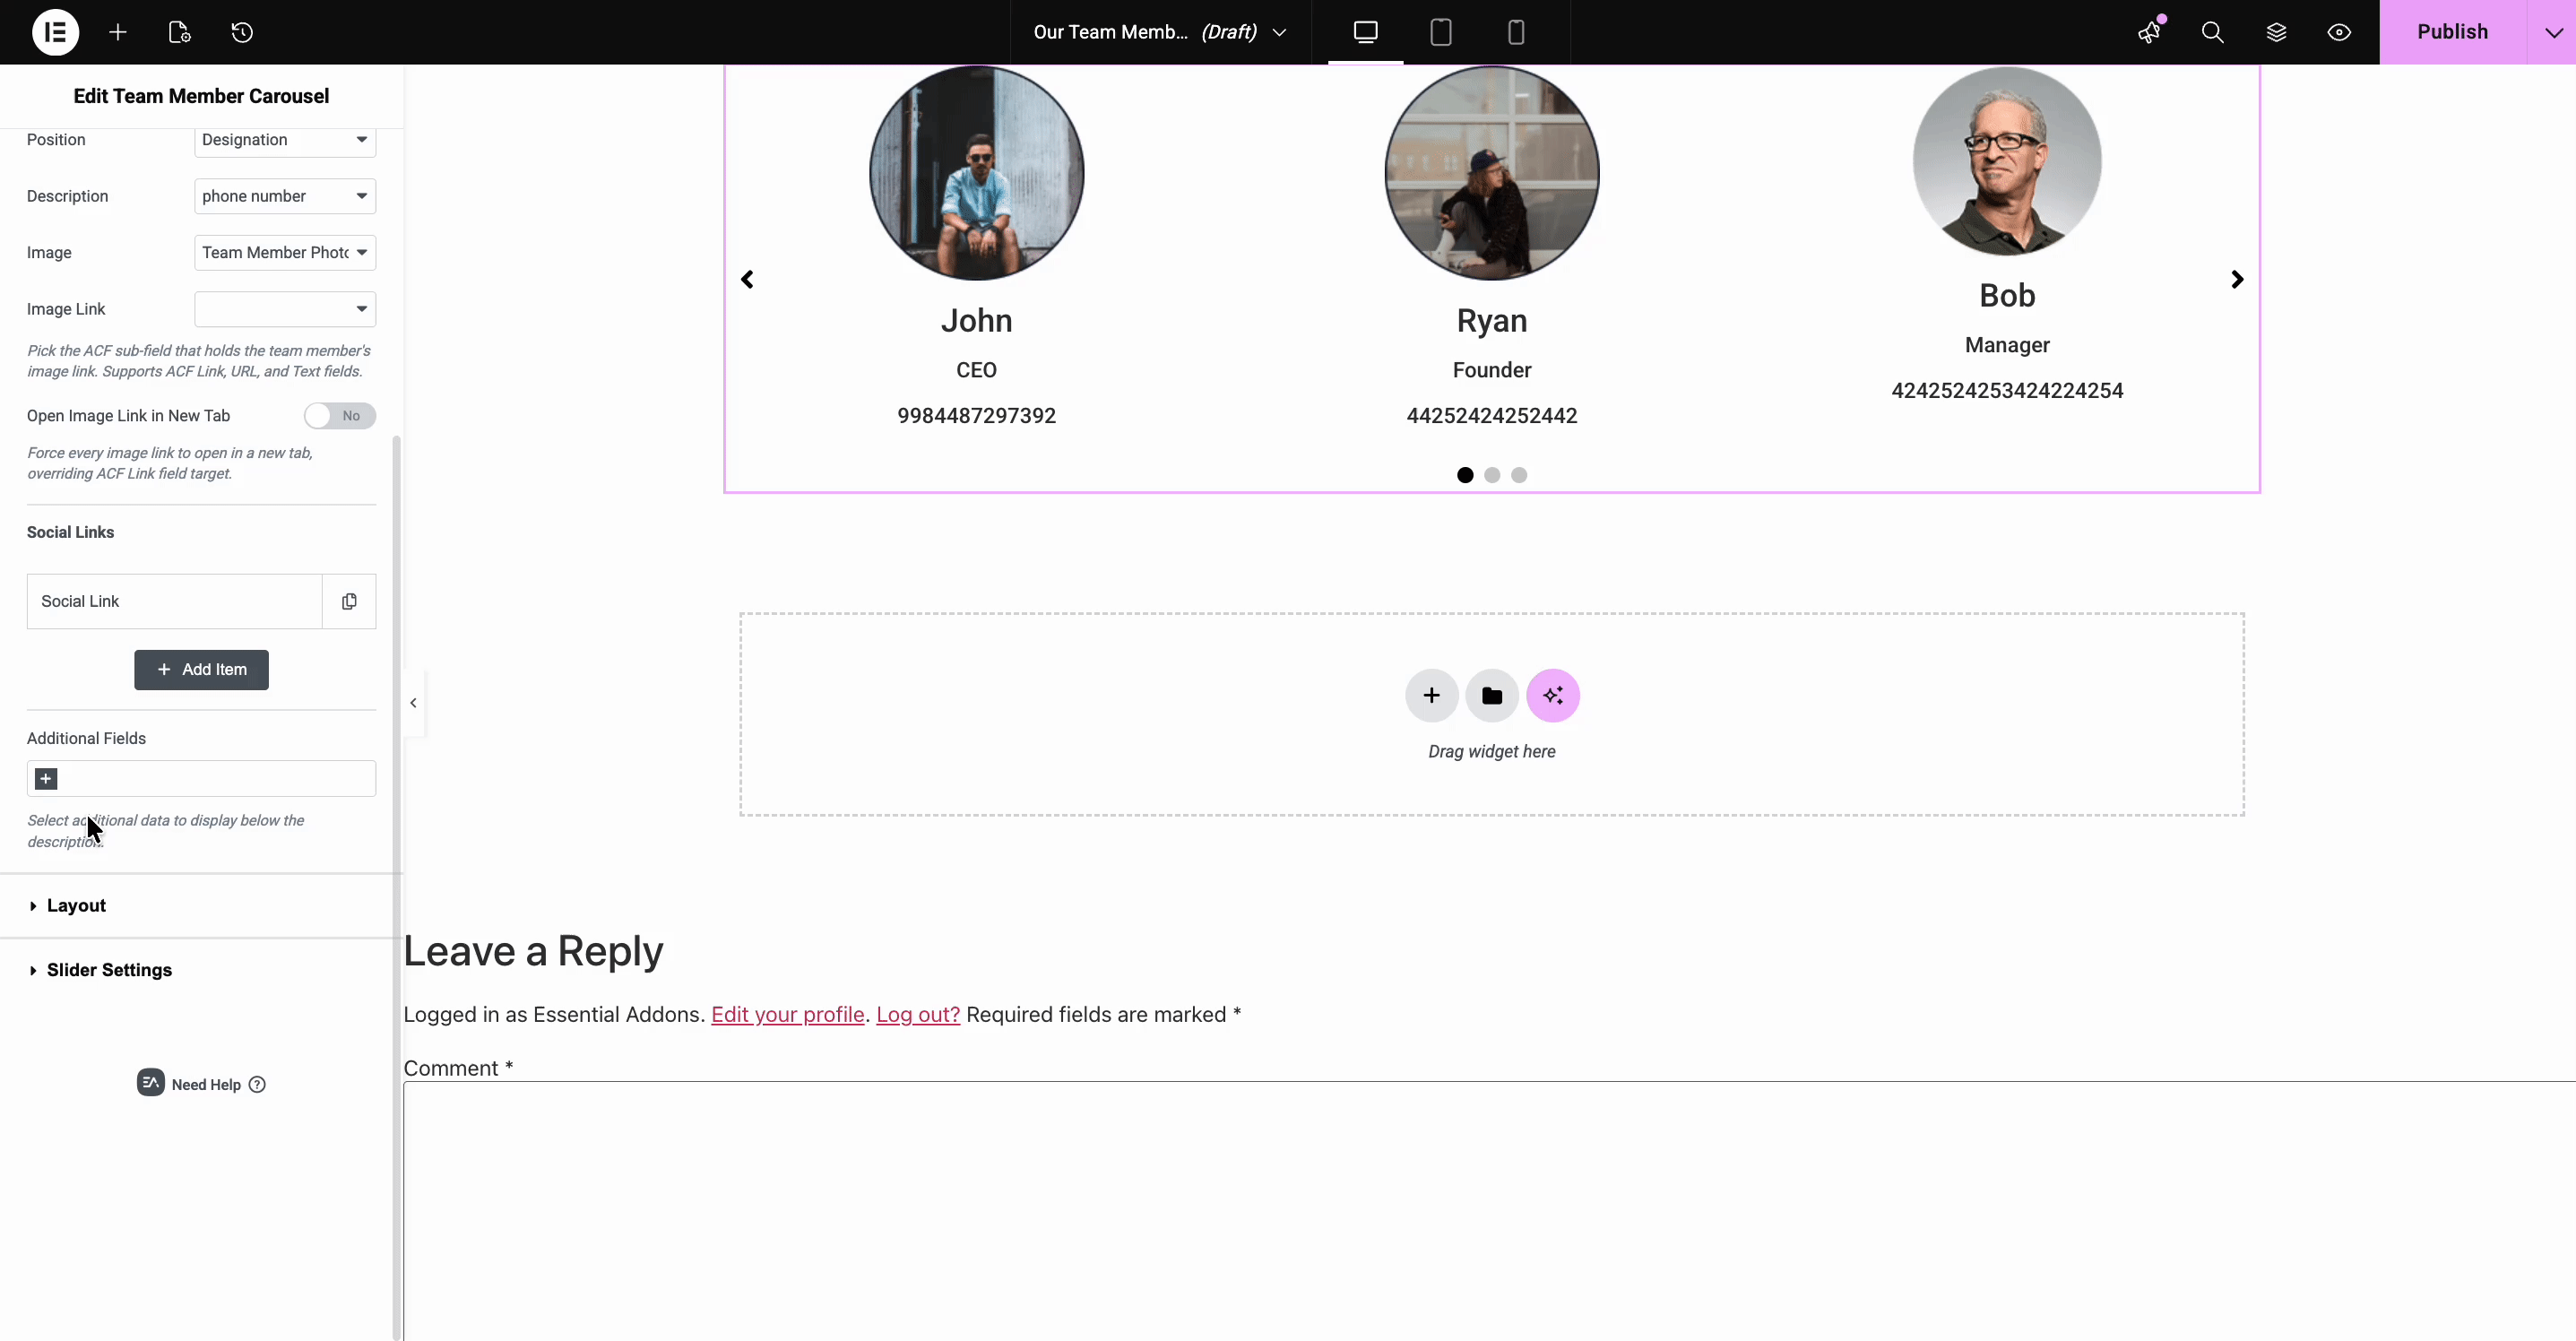Click the name John

coord(977,320)
